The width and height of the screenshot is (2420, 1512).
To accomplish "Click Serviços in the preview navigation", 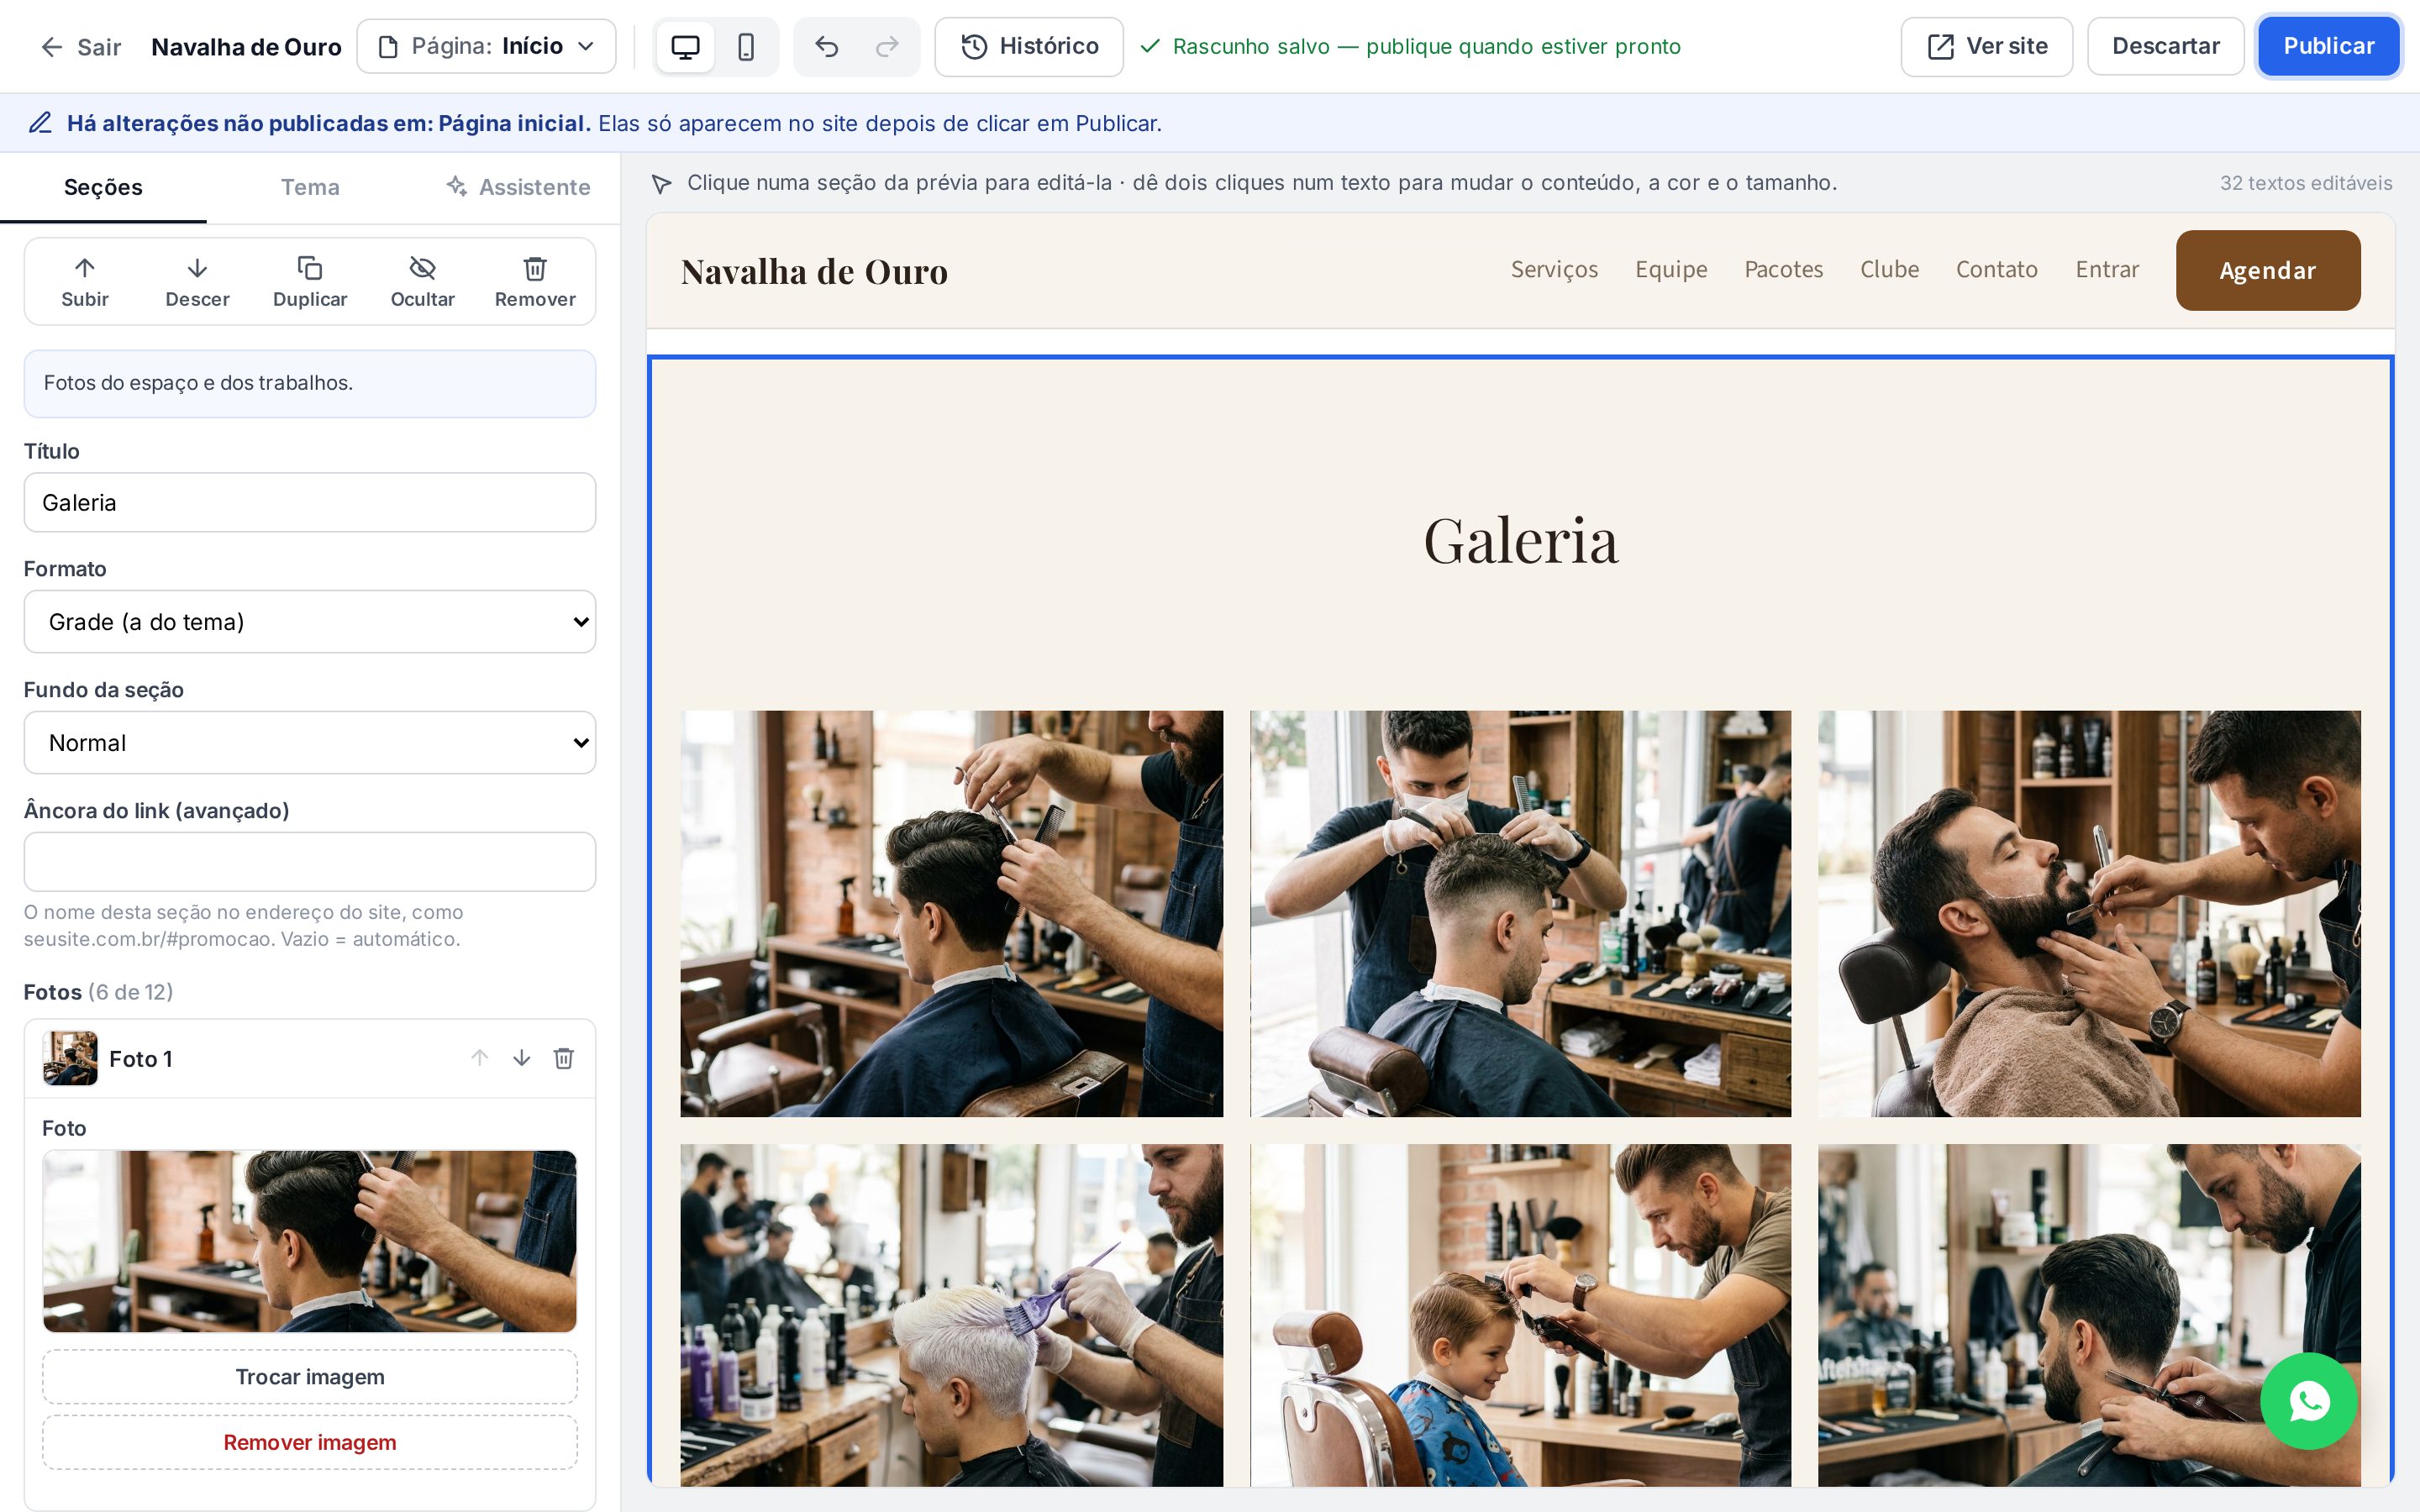I will tap(1554, 270).
